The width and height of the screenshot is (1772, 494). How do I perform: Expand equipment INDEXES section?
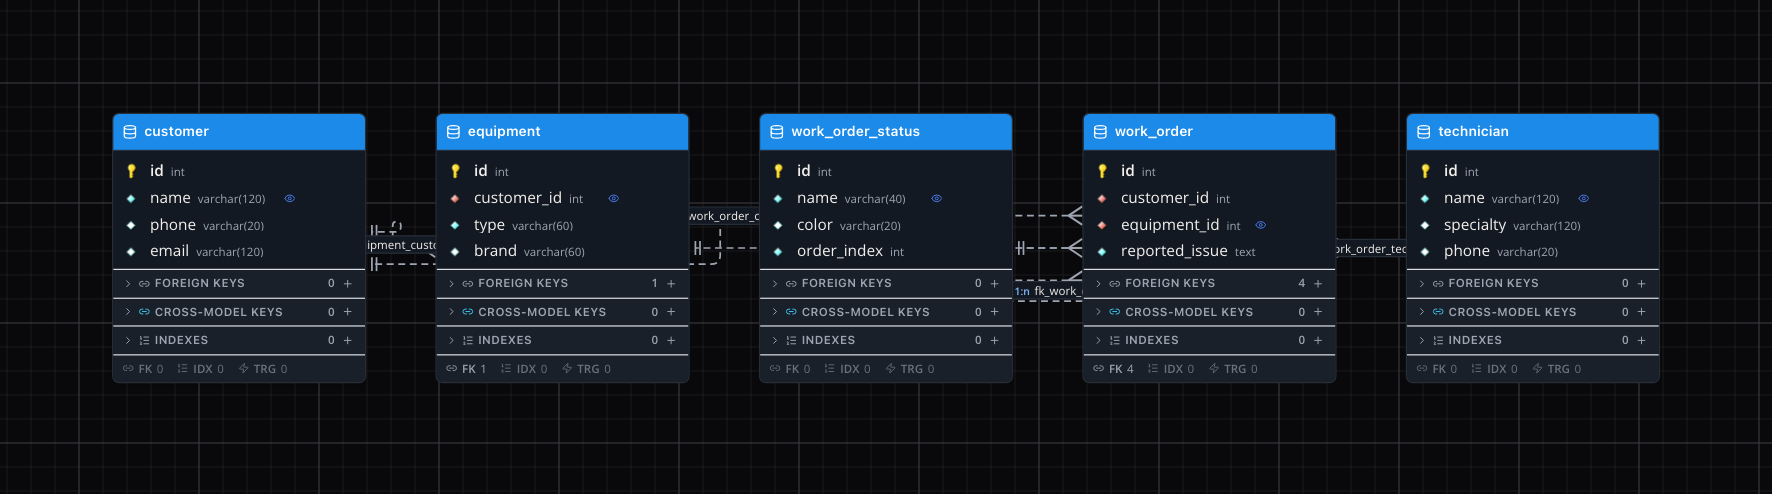click(452, 341)
